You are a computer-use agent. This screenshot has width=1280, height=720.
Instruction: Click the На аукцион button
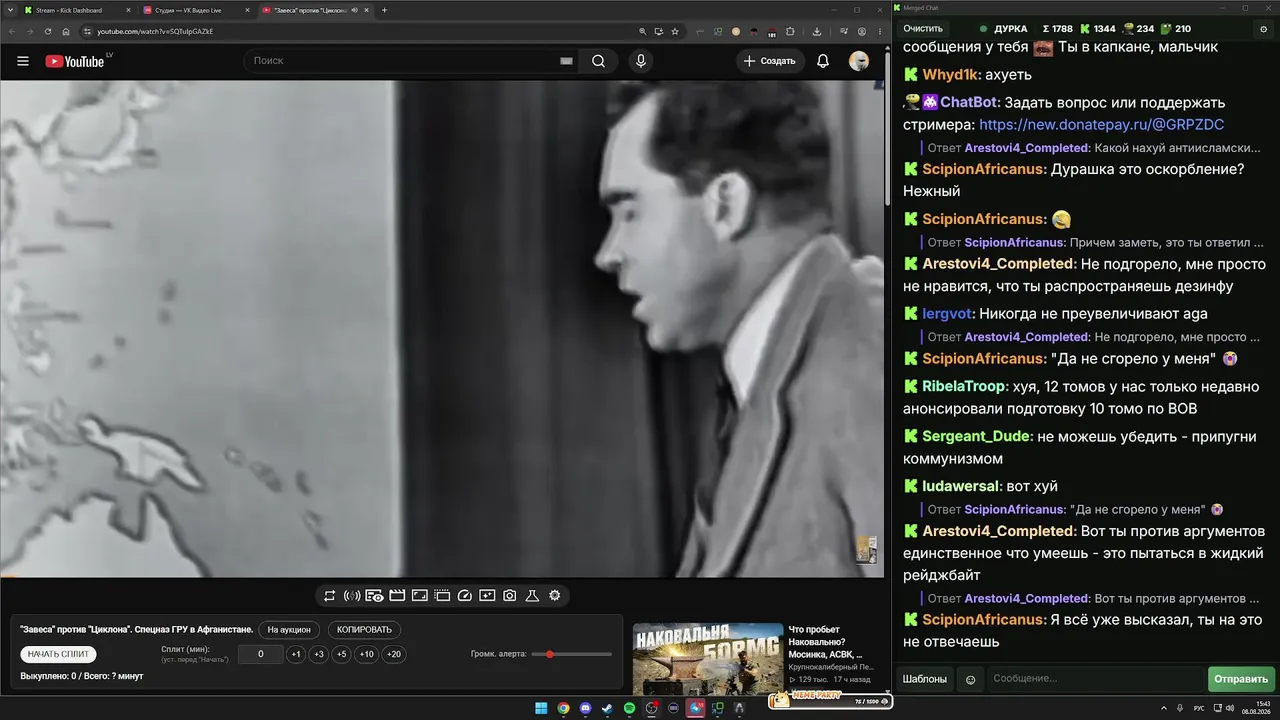click(x=290, y=630)
